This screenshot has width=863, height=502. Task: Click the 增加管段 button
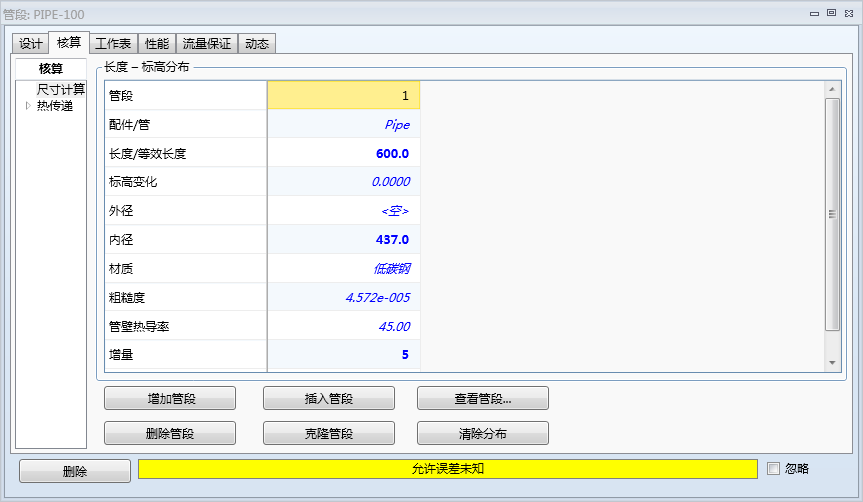coord(170,398)
